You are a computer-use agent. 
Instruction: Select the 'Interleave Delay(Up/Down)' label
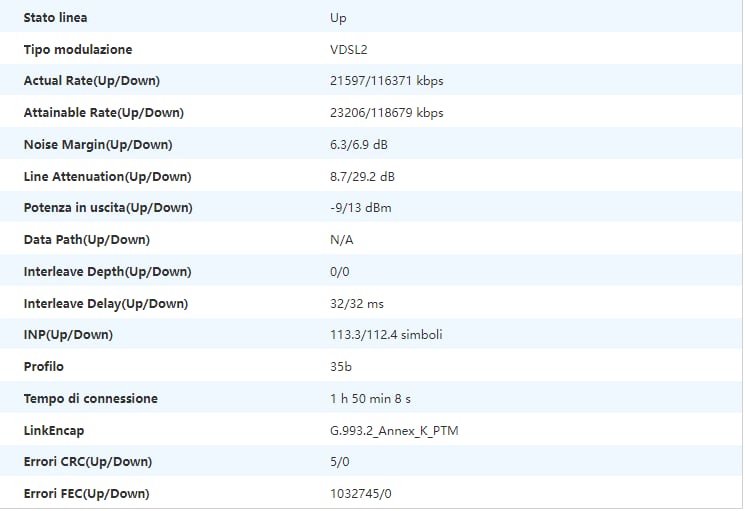point(106,303)
